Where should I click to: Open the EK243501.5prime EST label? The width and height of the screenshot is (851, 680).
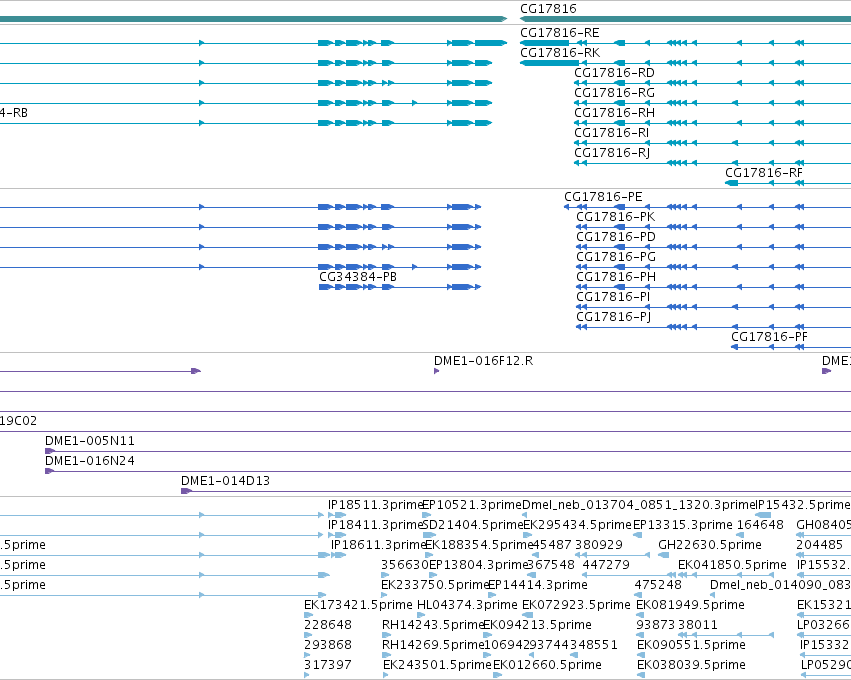(437, 665)
